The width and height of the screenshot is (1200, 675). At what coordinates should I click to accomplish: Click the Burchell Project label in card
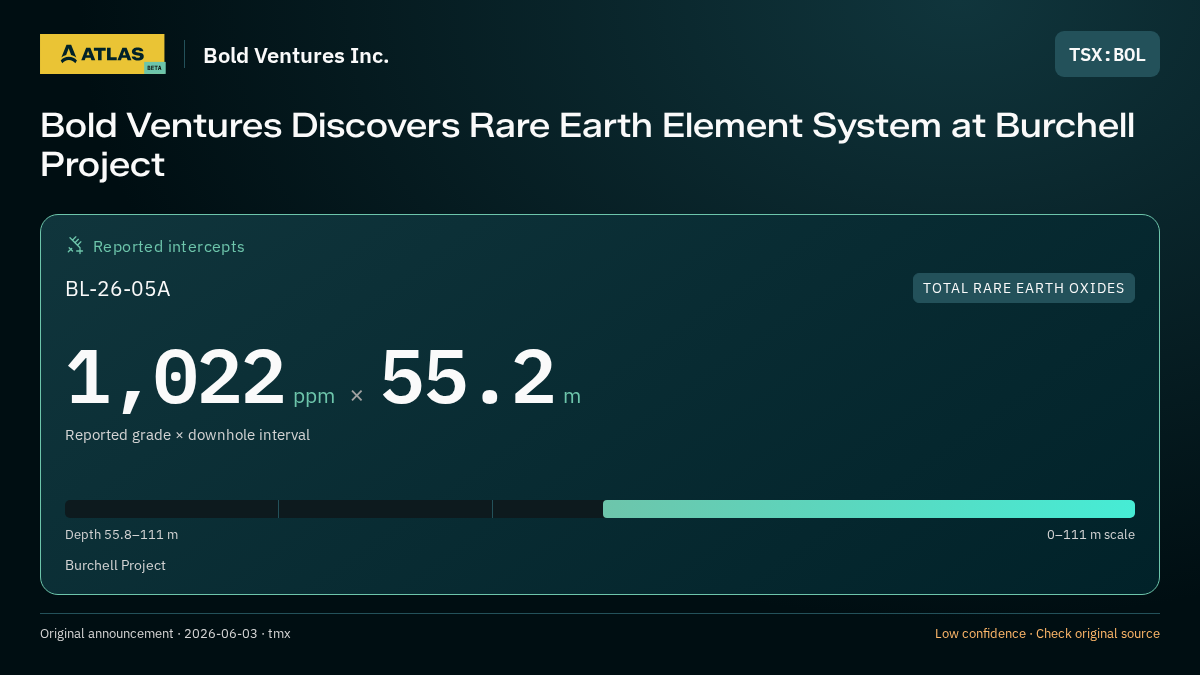tap(115, 565)
